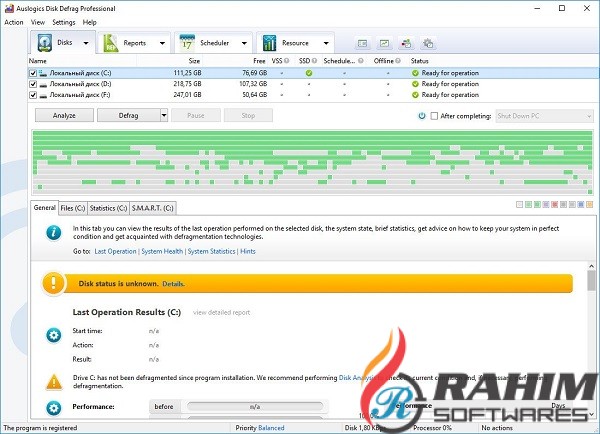Image resolution: width=600 pixels, height=434 pixels.
Task: Follow the System Health link
Action: point(162,251)
